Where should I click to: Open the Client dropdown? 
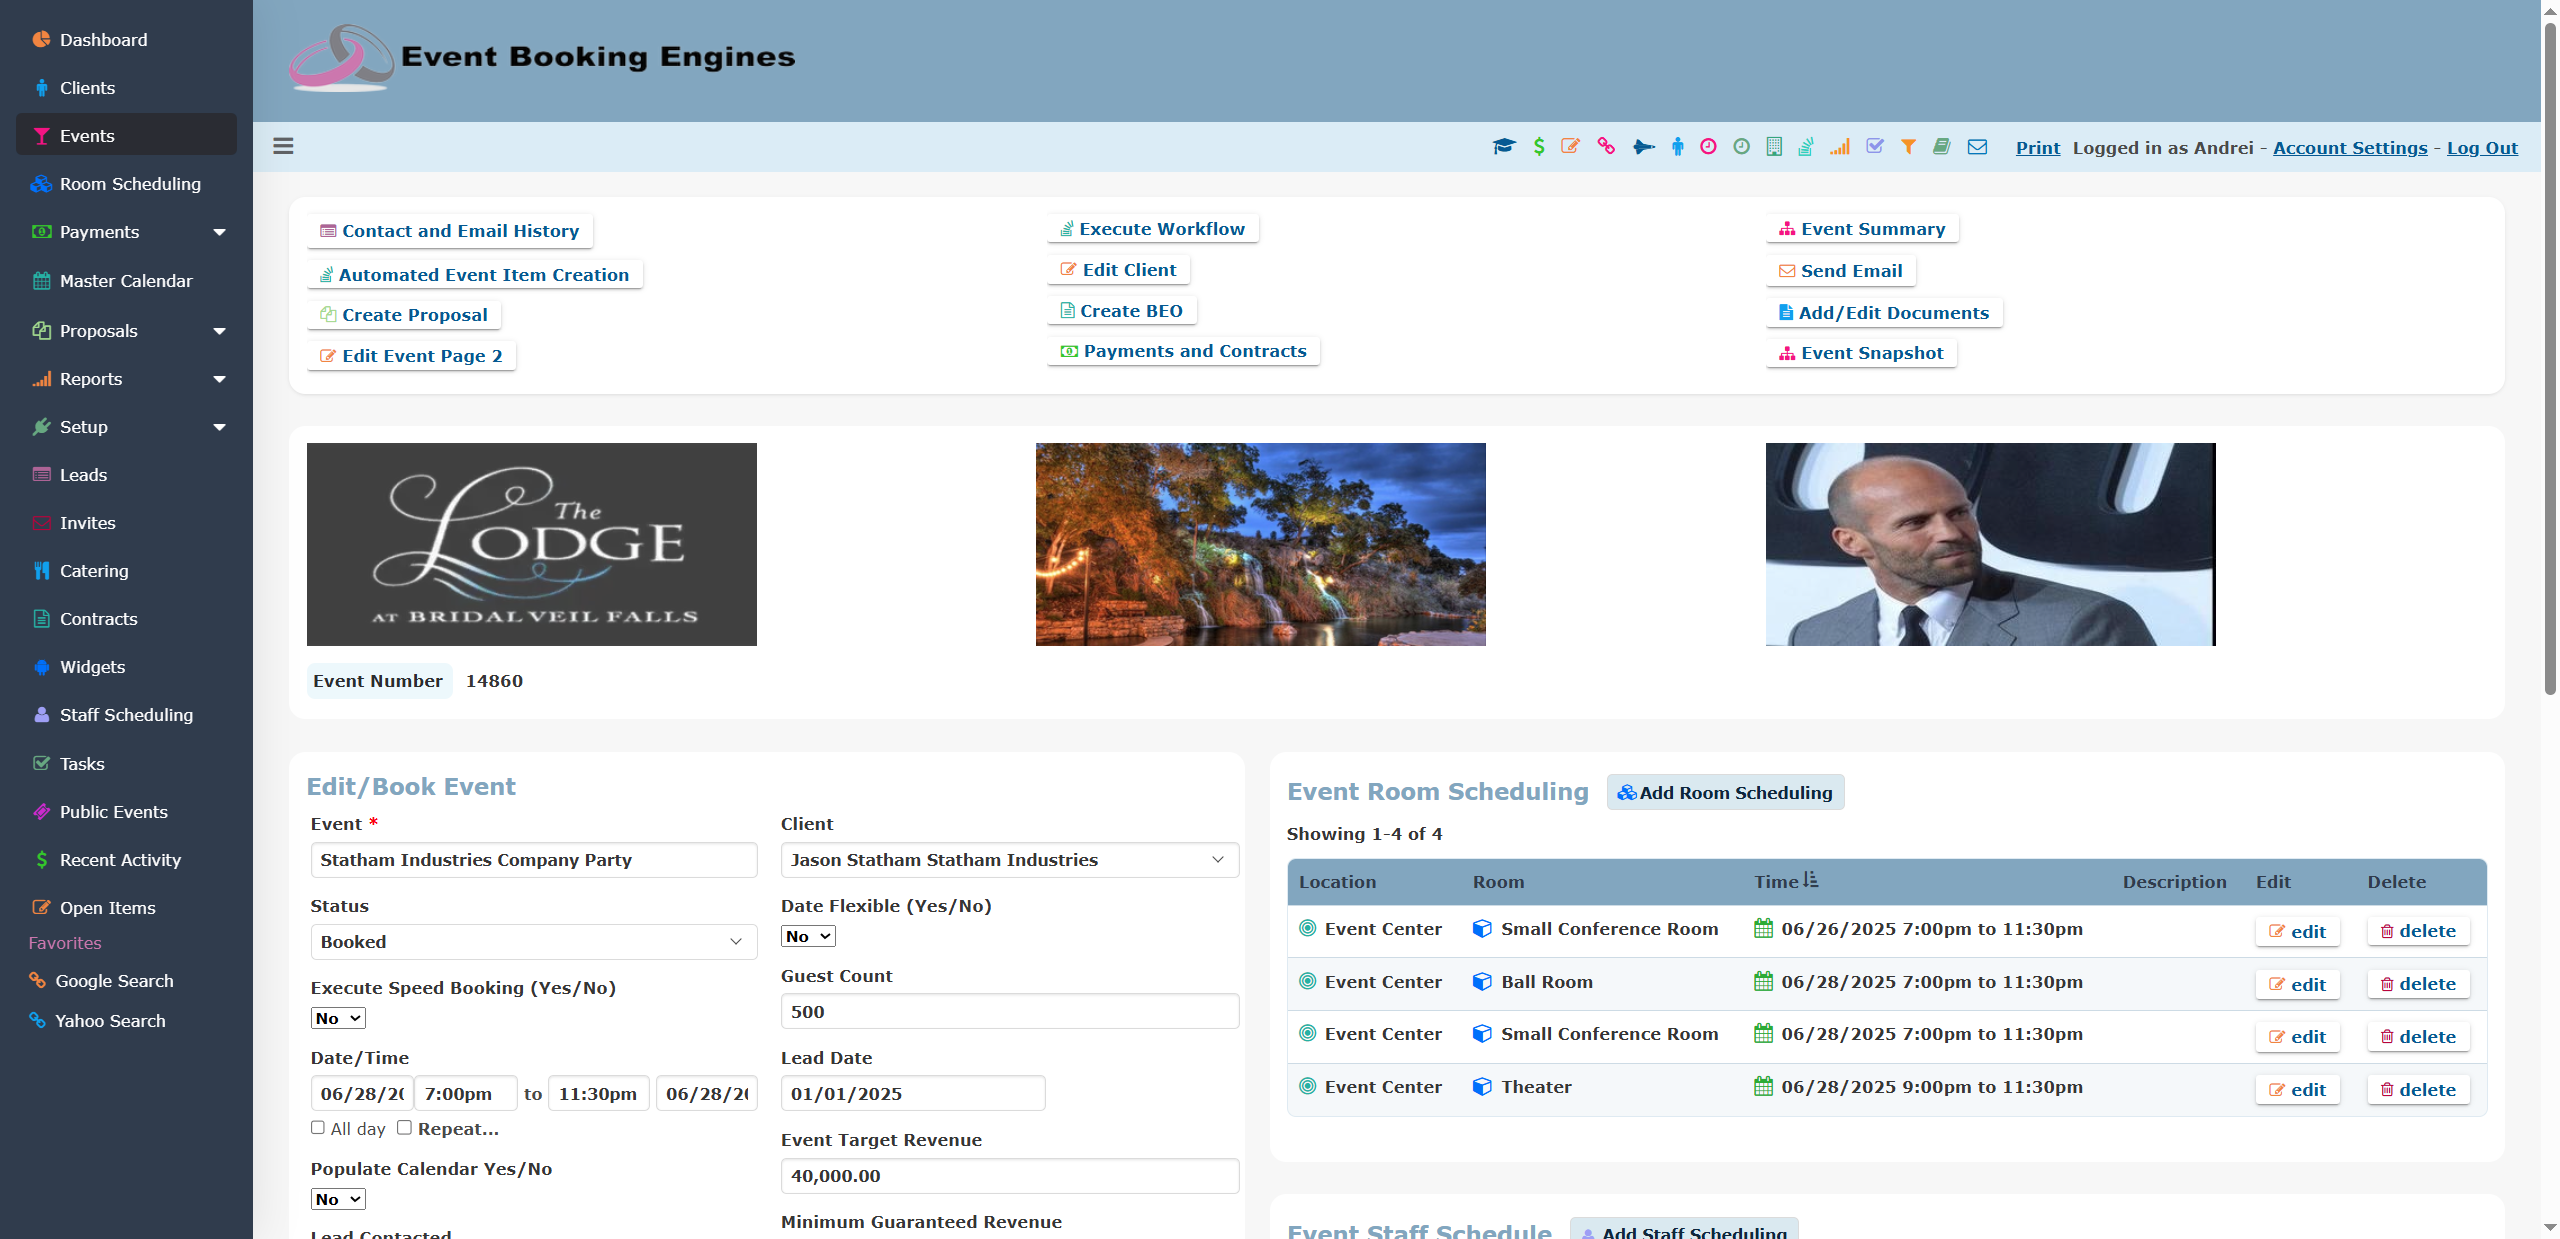point(1010,860)
